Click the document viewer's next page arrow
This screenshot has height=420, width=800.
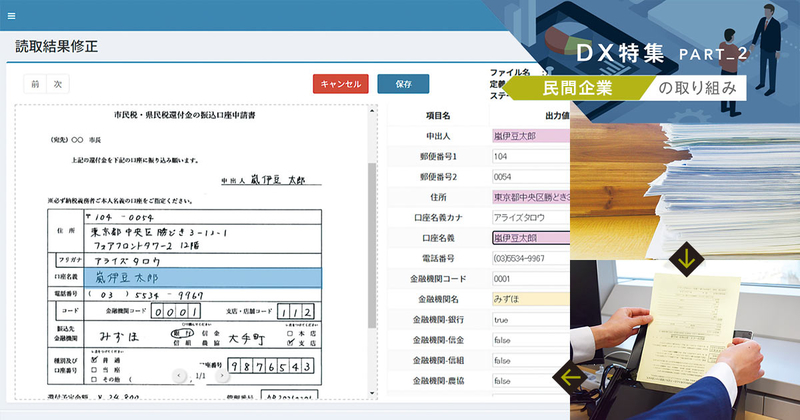click(222, 376)
